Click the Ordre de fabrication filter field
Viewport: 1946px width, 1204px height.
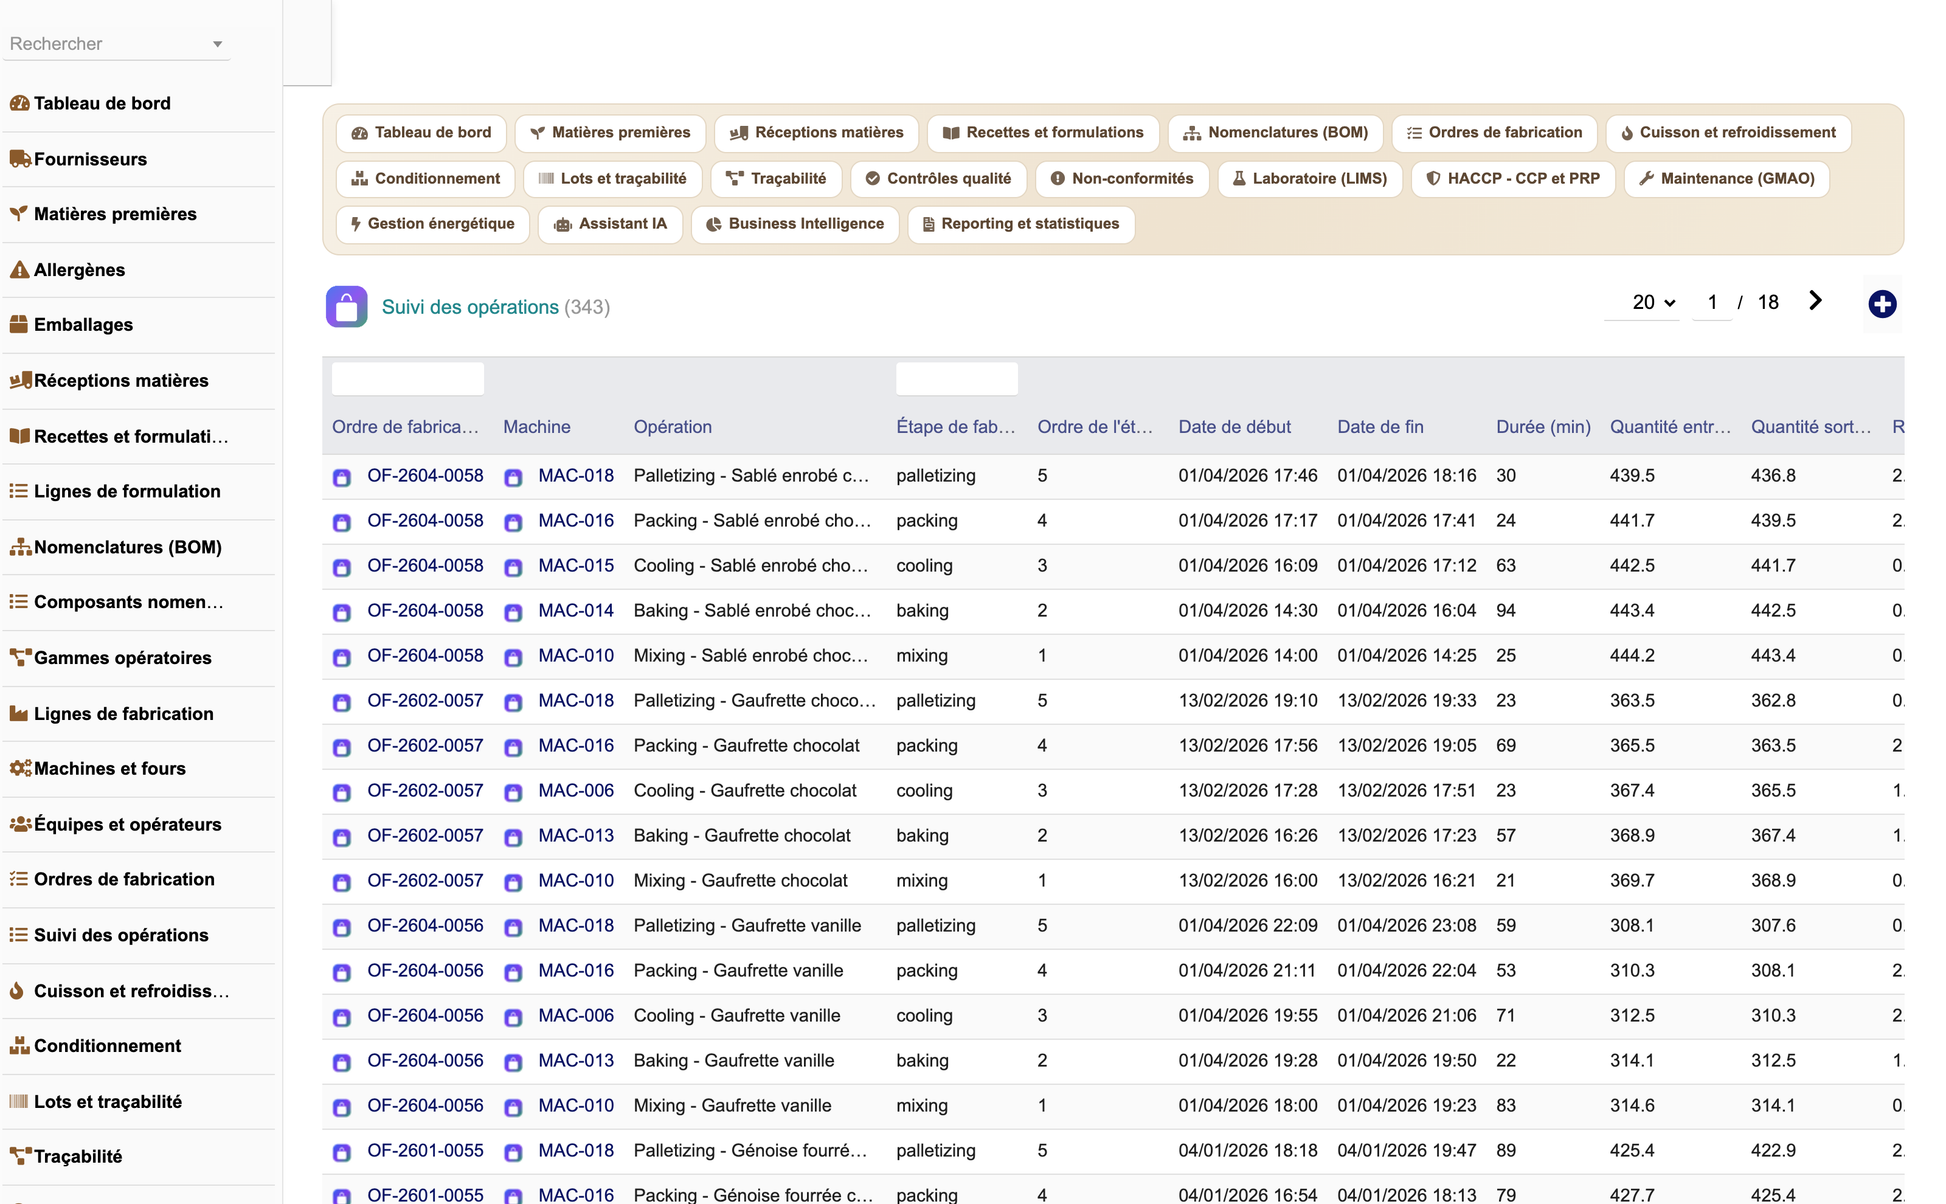(x=408, y=379)
